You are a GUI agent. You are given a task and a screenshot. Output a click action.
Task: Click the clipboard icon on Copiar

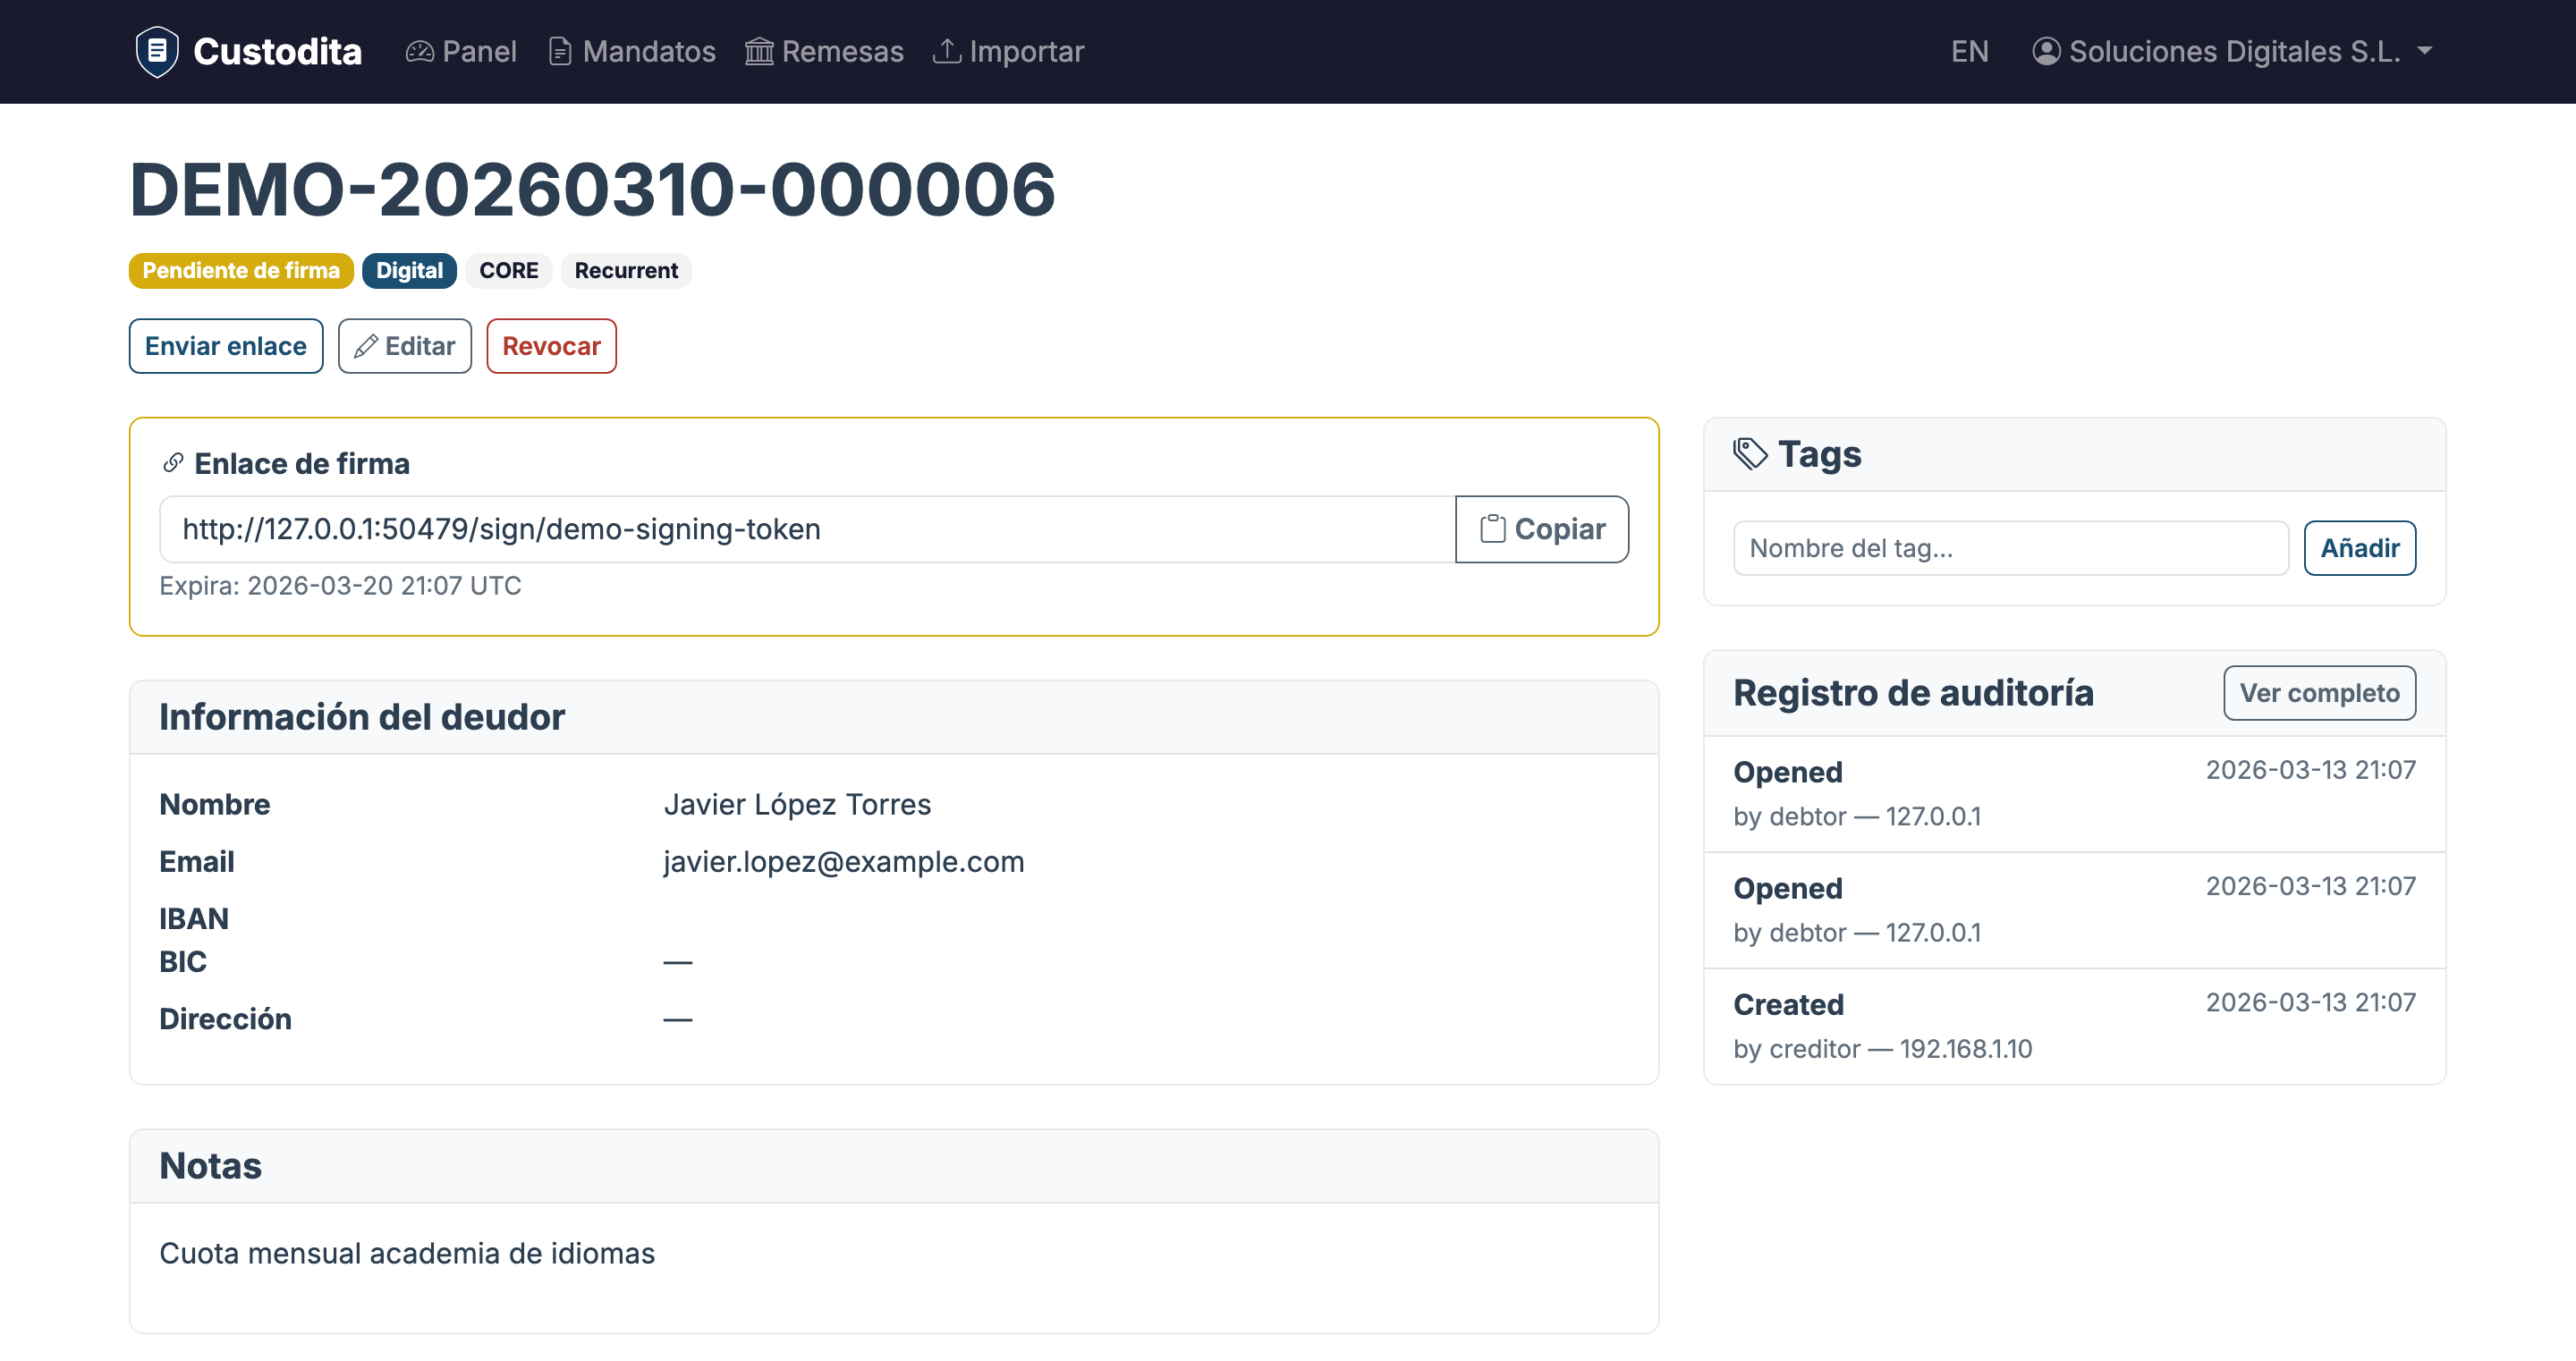[1492, 529]
